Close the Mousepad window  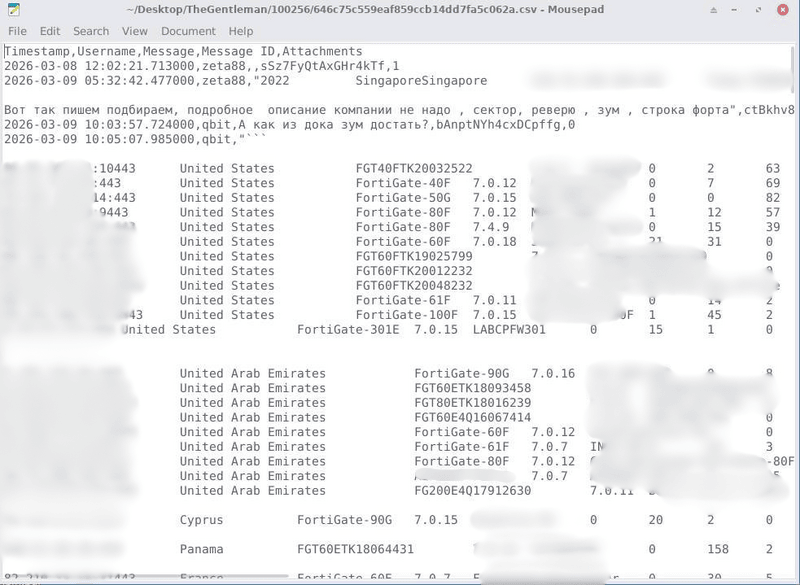783,10
